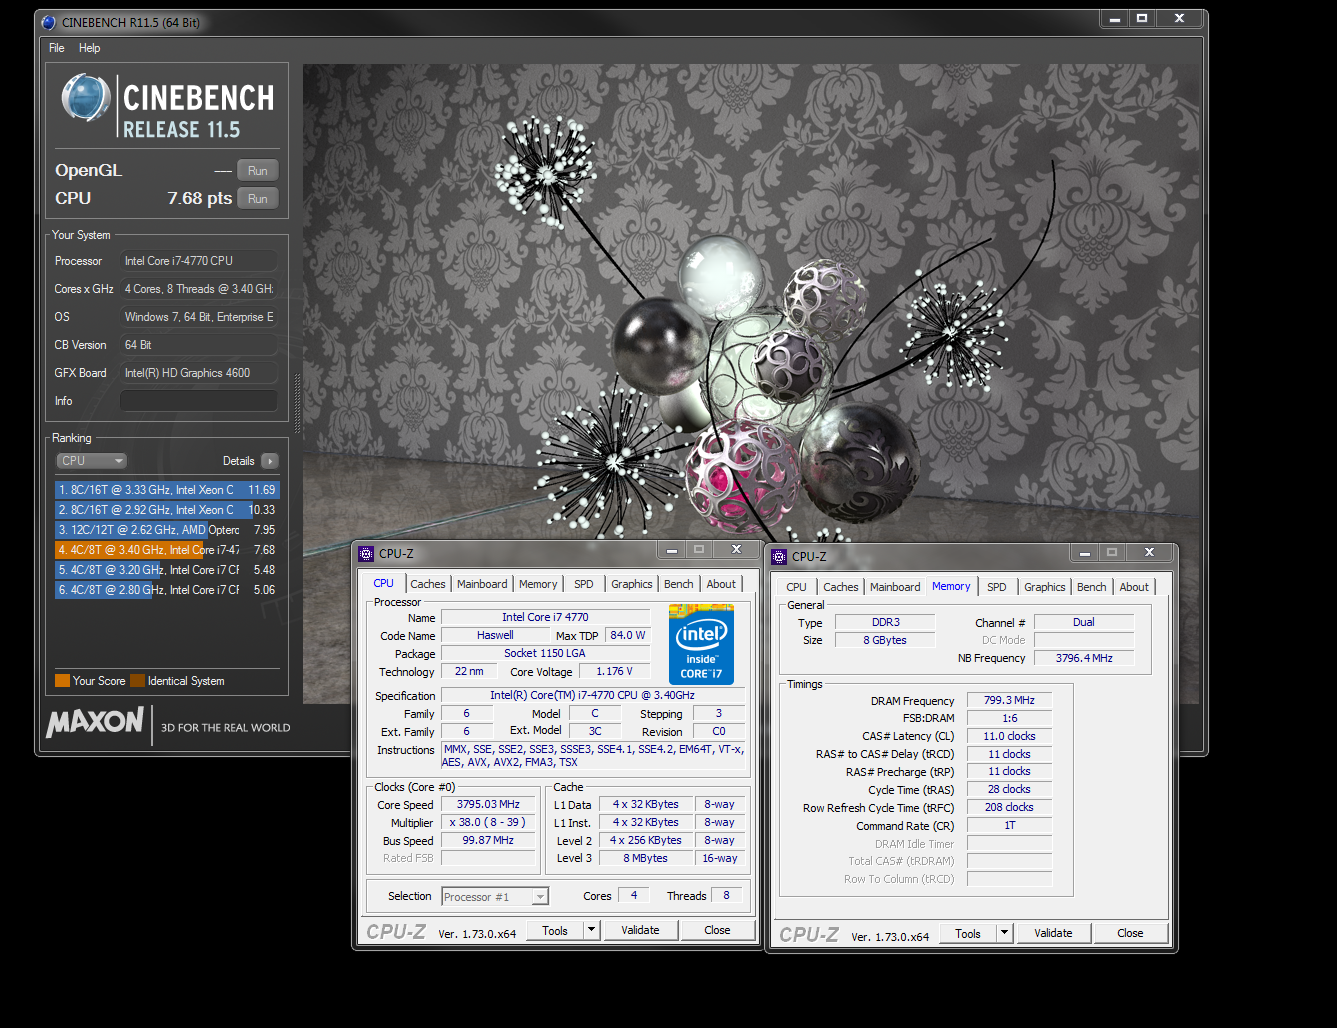Image resolution: width=1337 pixels, height=1028 pixels.
Task: Click the Cinebench sphere logo
Action: pyautogui.click(x=86, y=98)
